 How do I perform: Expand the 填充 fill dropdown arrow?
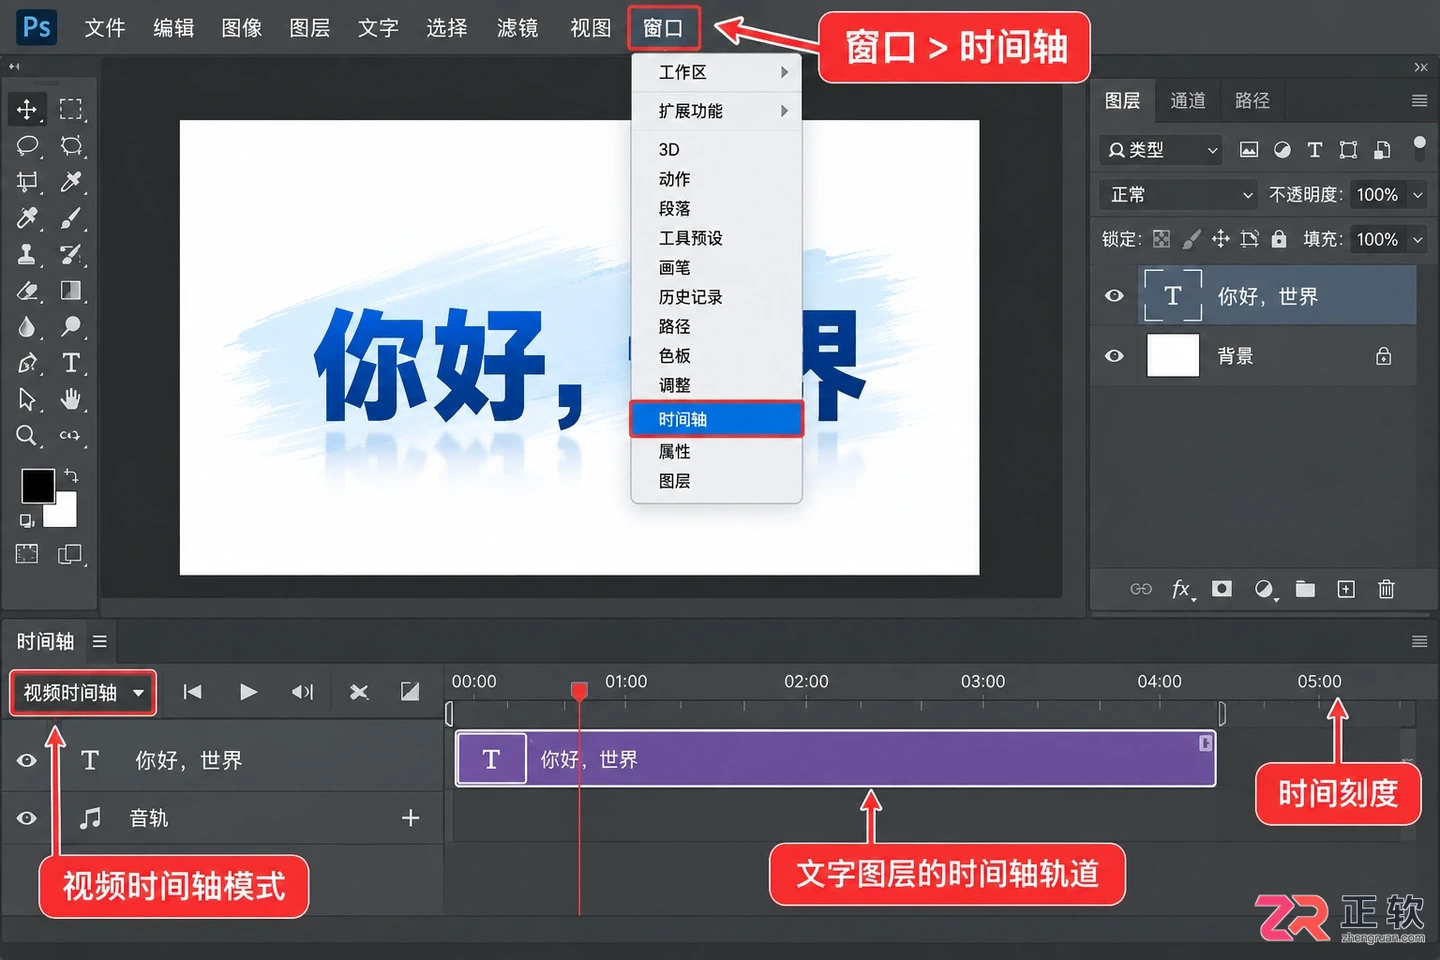1417,239
